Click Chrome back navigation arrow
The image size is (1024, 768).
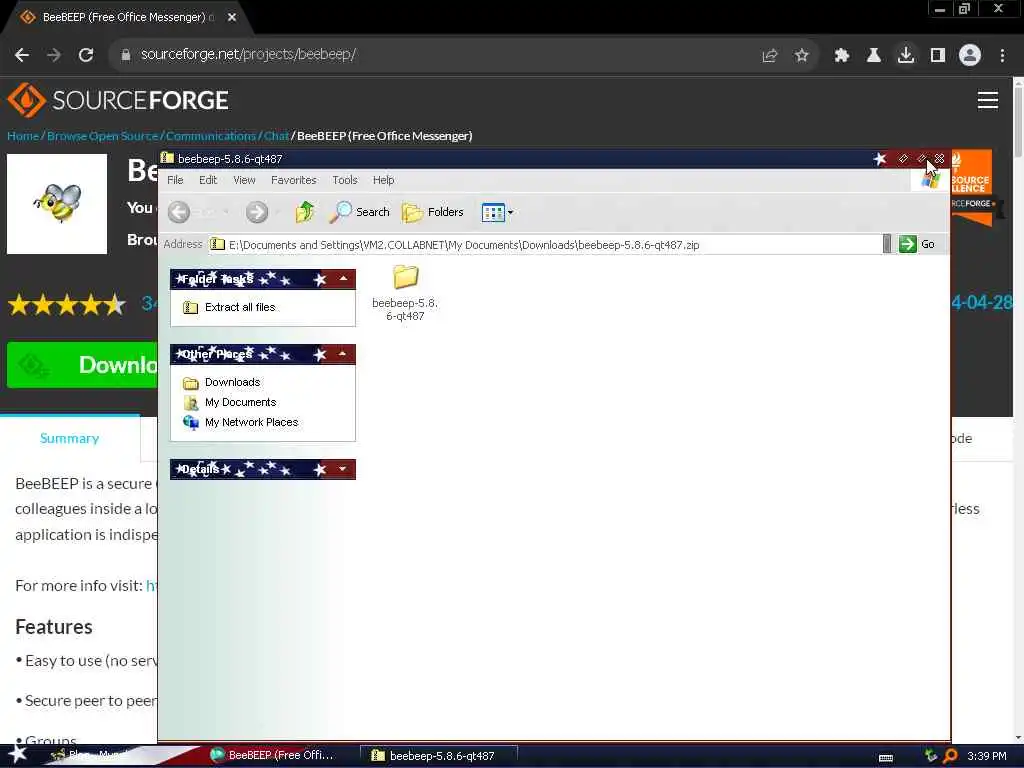click(22, 55)
